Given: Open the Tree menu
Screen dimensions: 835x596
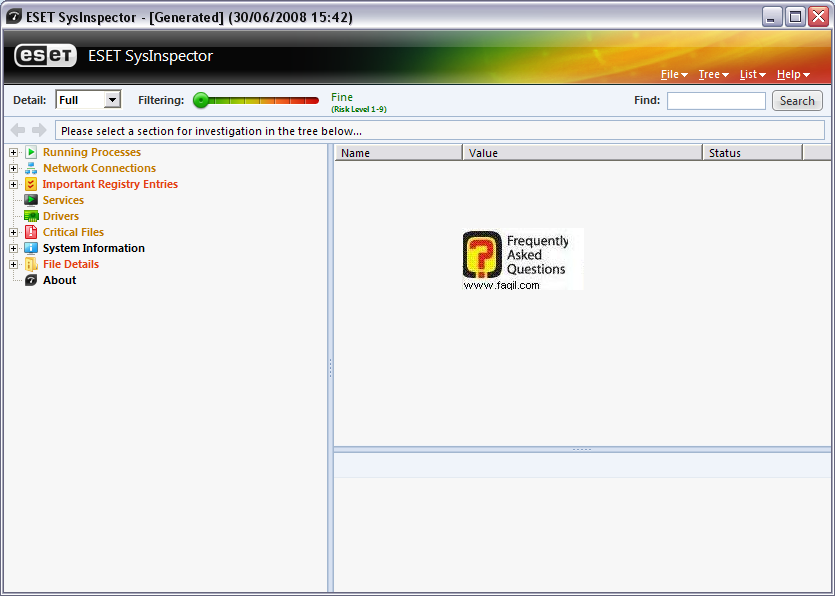Looking at the screenshot, I should [x=714, y=75].
